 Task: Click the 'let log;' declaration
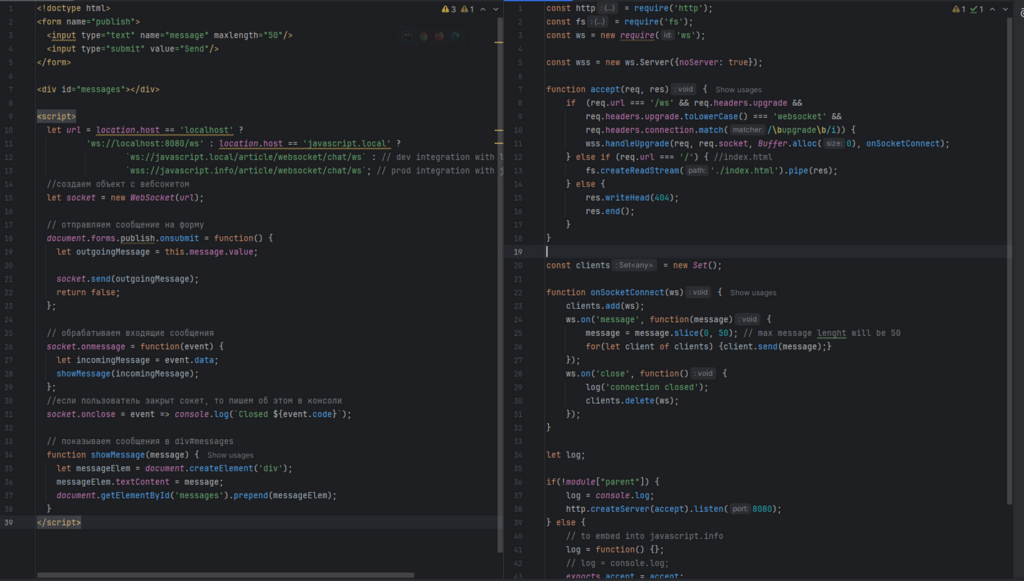pos(566,455)
